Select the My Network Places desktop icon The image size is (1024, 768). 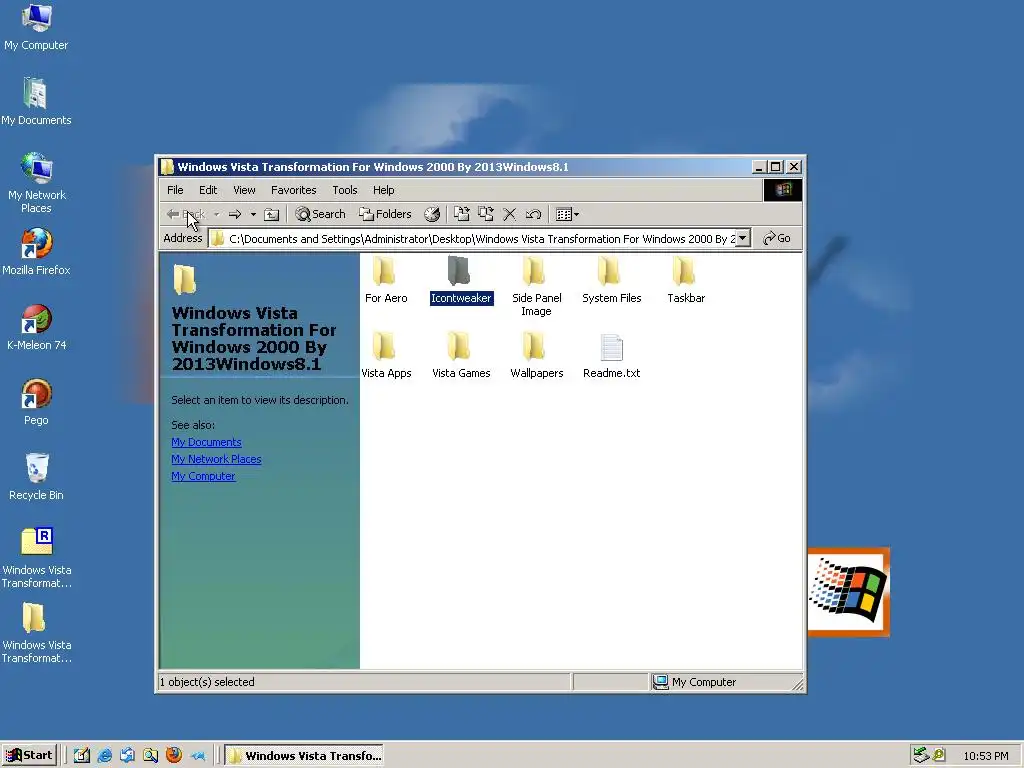(36, 183)
